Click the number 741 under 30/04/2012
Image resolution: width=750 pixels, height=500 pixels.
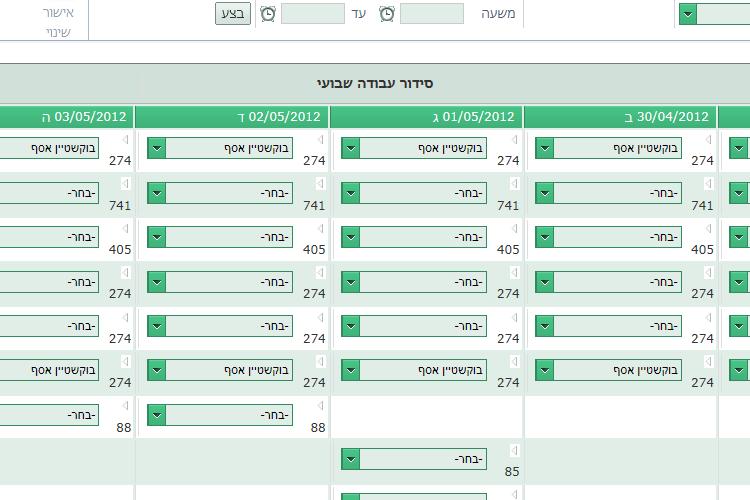(702, 206)
